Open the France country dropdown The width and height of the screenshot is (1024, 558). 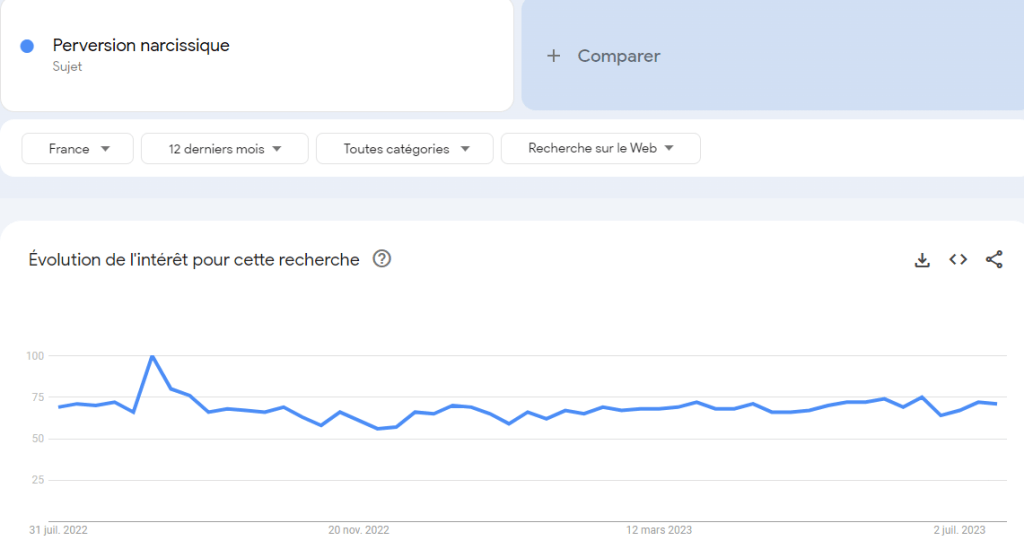click(x=78, y=149)
